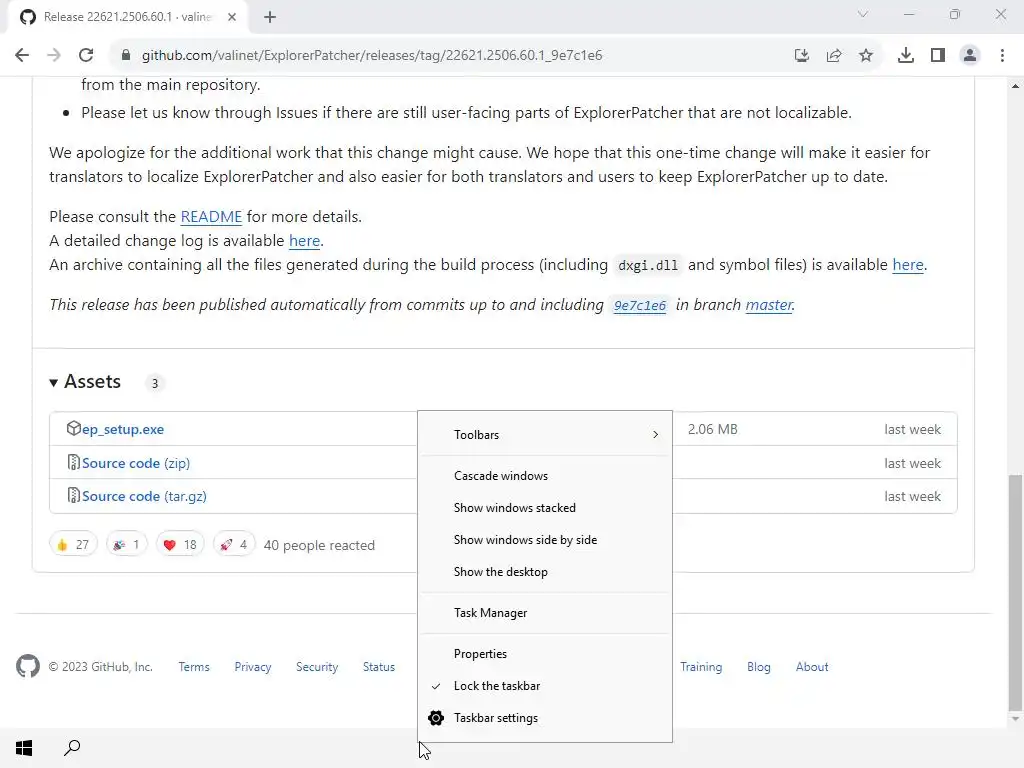1024x768 pixels.
Task: Open Taskbar settings
Action: [545, 718]
